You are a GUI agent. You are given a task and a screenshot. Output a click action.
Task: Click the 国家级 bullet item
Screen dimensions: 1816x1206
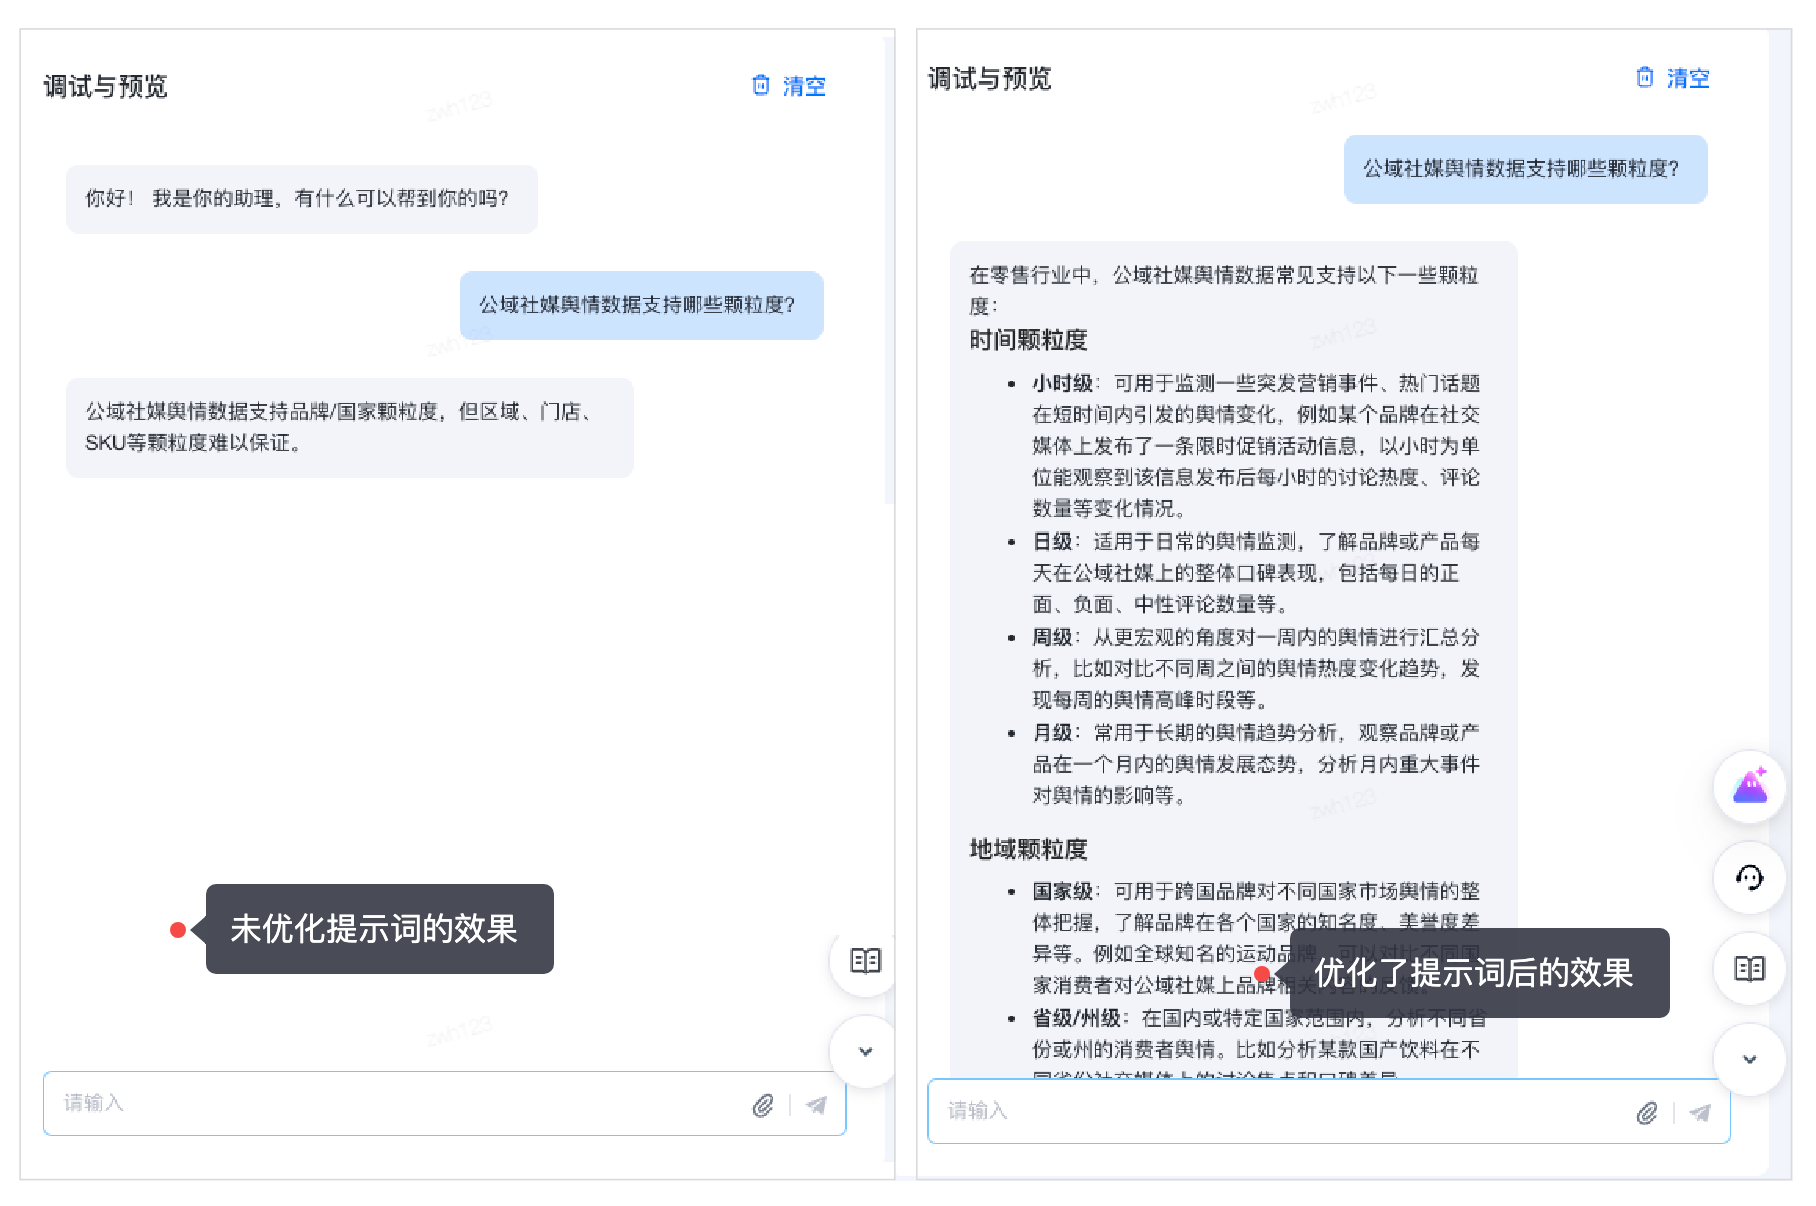[x=1256, y=938]
